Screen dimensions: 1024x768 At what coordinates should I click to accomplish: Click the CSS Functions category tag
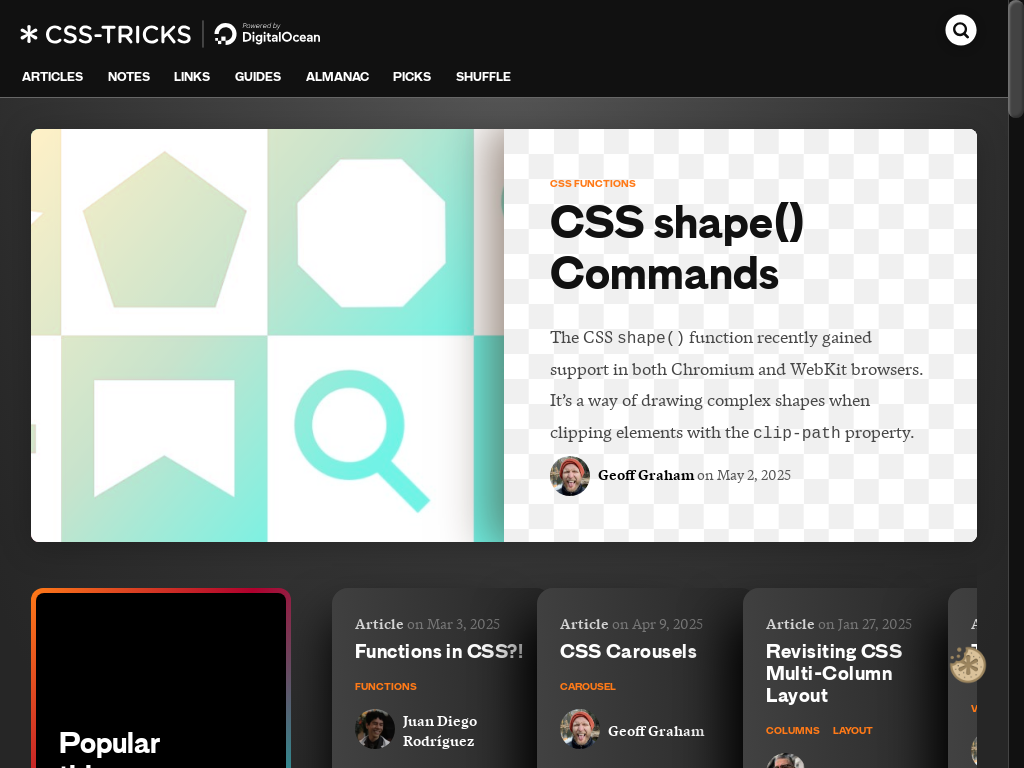592,184
